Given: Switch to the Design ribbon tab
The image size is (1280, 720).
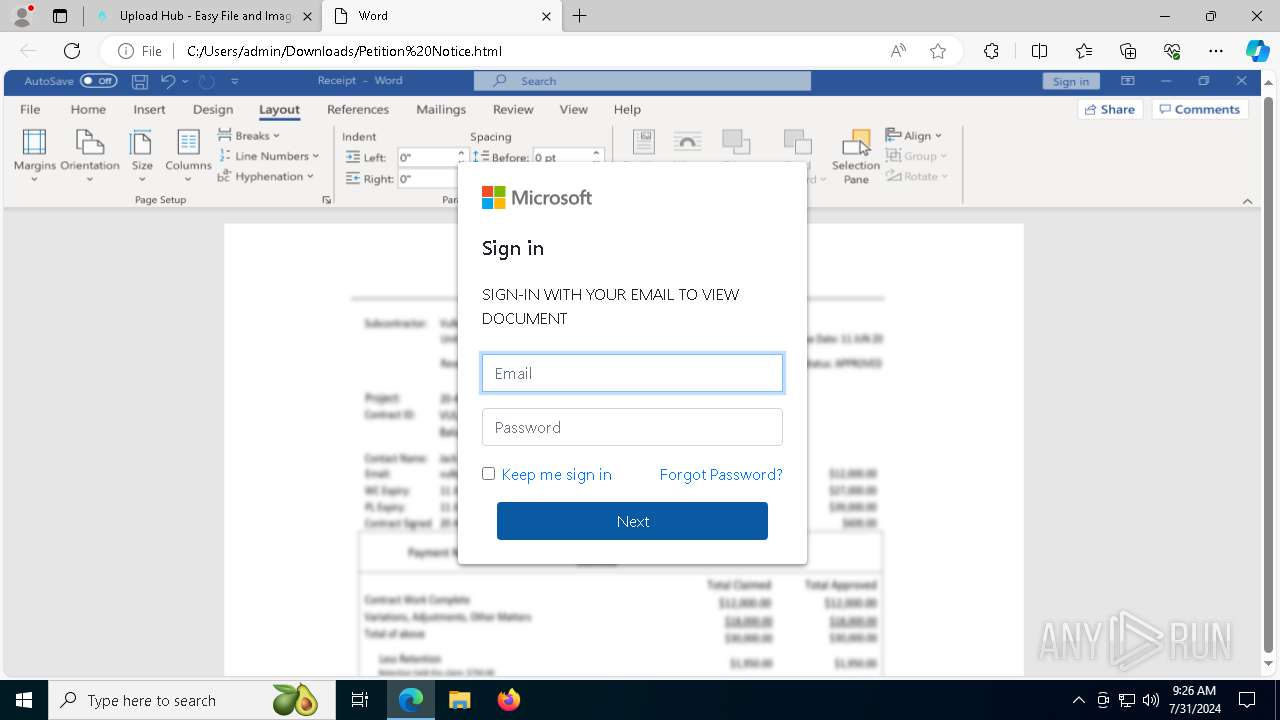Looking at the screenshot, I should pyautogui.click(x=213, y=110).
